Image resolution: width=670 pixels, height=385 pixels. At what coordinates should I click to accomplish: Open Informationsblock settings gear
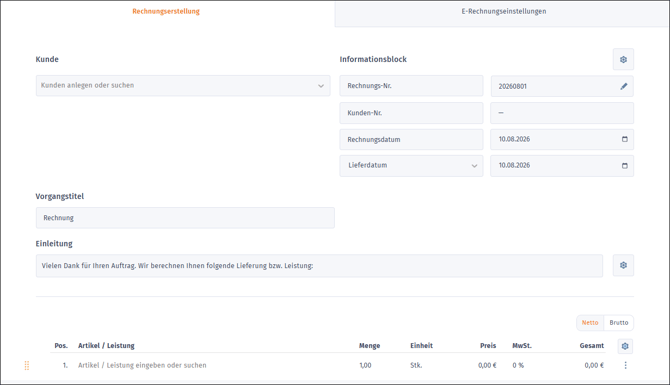tap(623, 59)
